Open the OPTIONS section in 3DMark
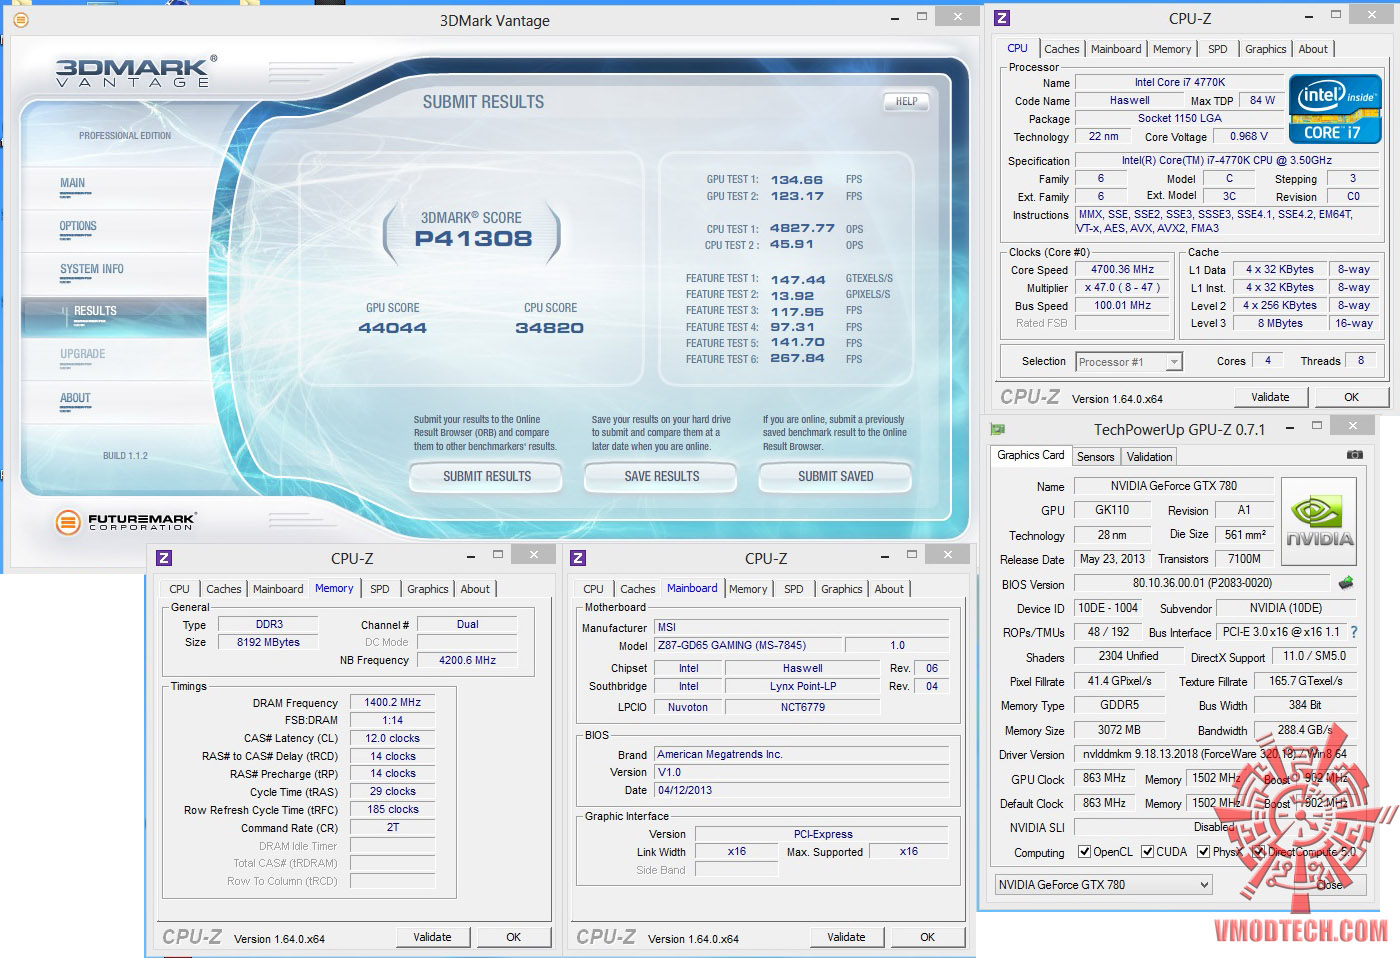Image resolution: width=1400 pixels, height=958 pixels. (78, 226)
